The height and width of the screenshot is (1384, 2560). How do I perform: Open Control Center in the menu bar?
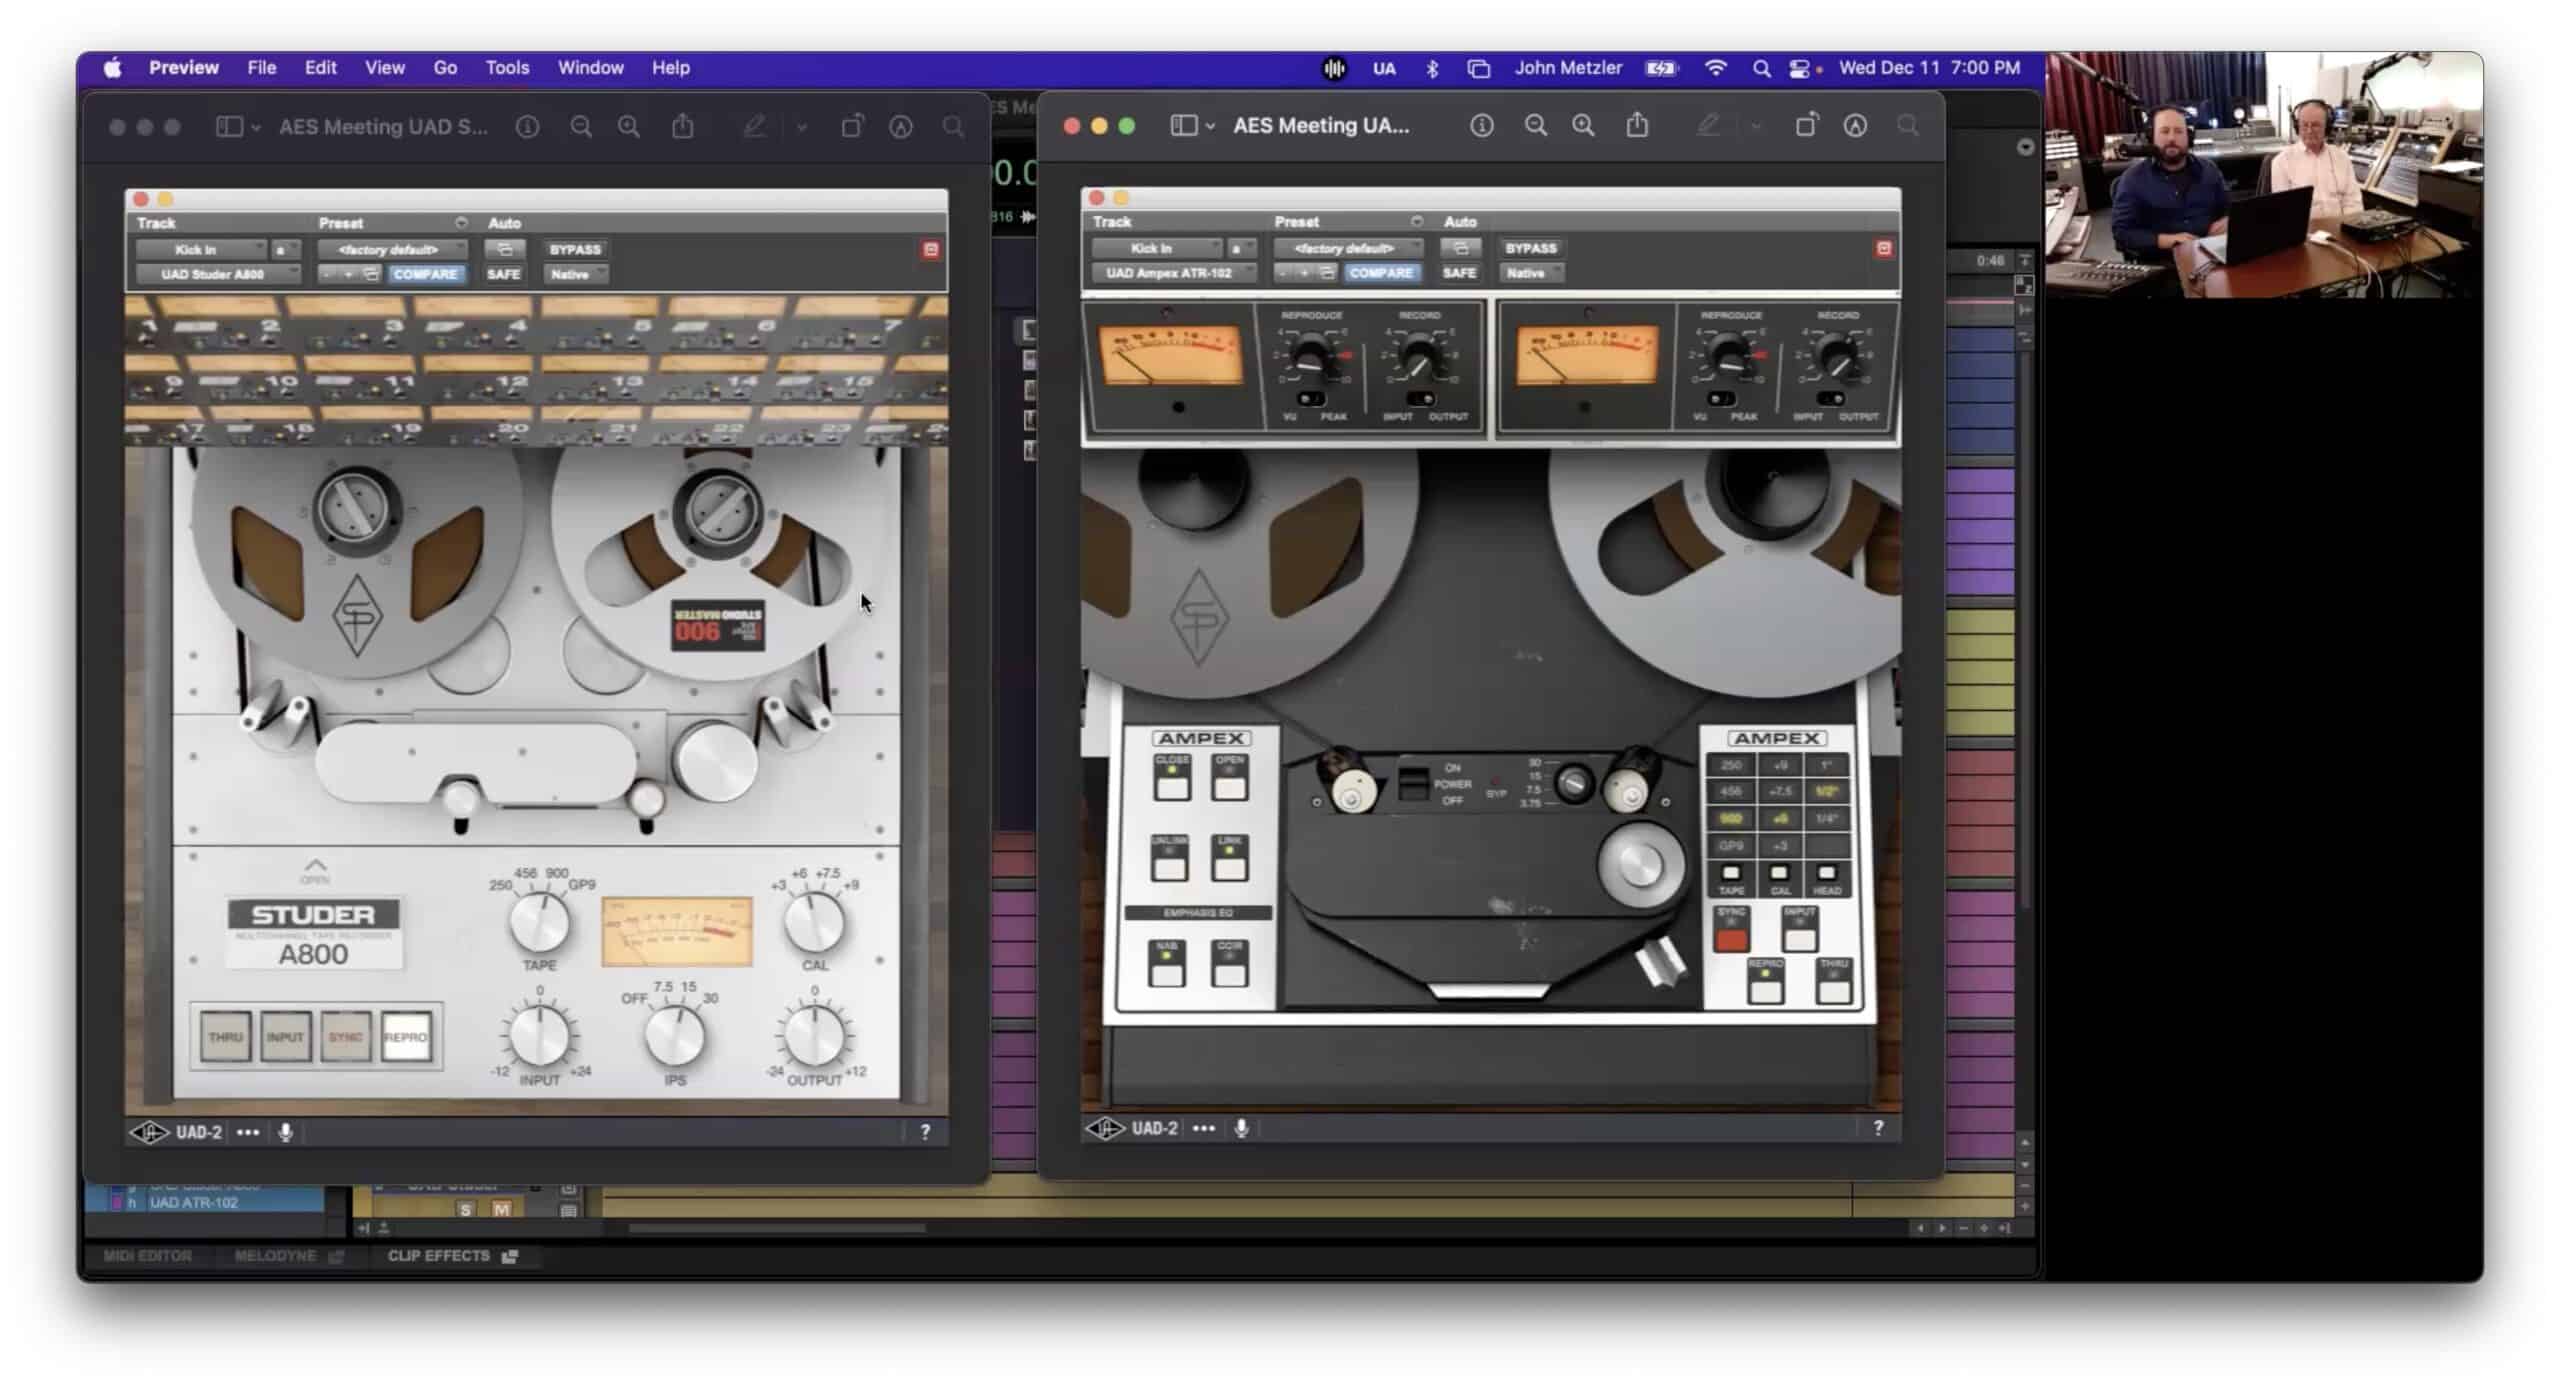(x=1799, y=69)
